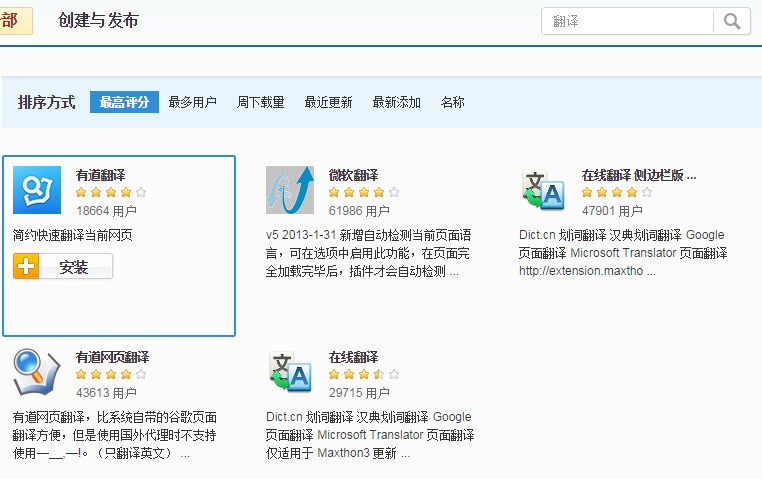Open the 微软翻译 title link
This screenshot has width=762, height=479.
point(353,175)
